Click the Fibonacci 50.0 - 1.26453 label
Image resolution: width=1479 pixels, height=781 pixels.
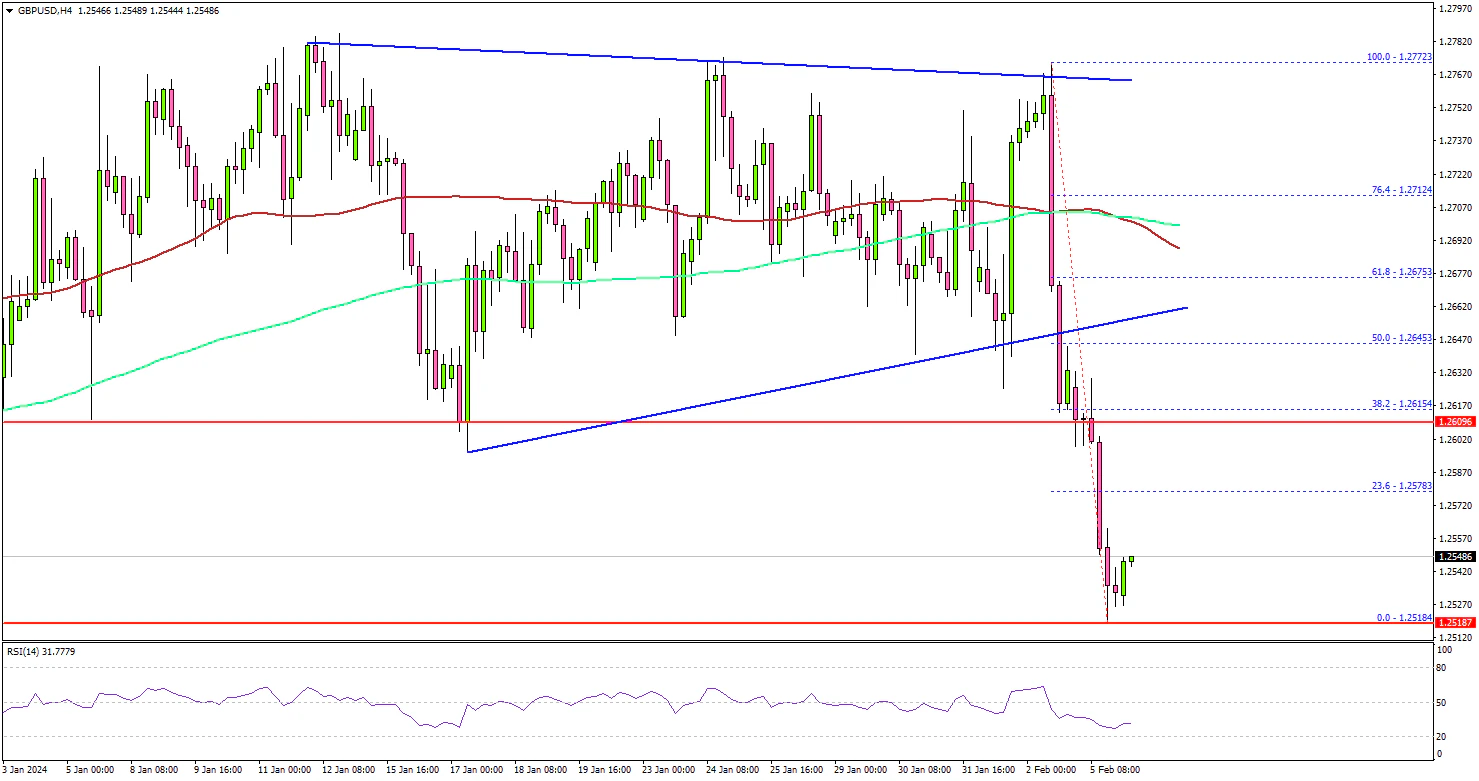point(1402,338)
